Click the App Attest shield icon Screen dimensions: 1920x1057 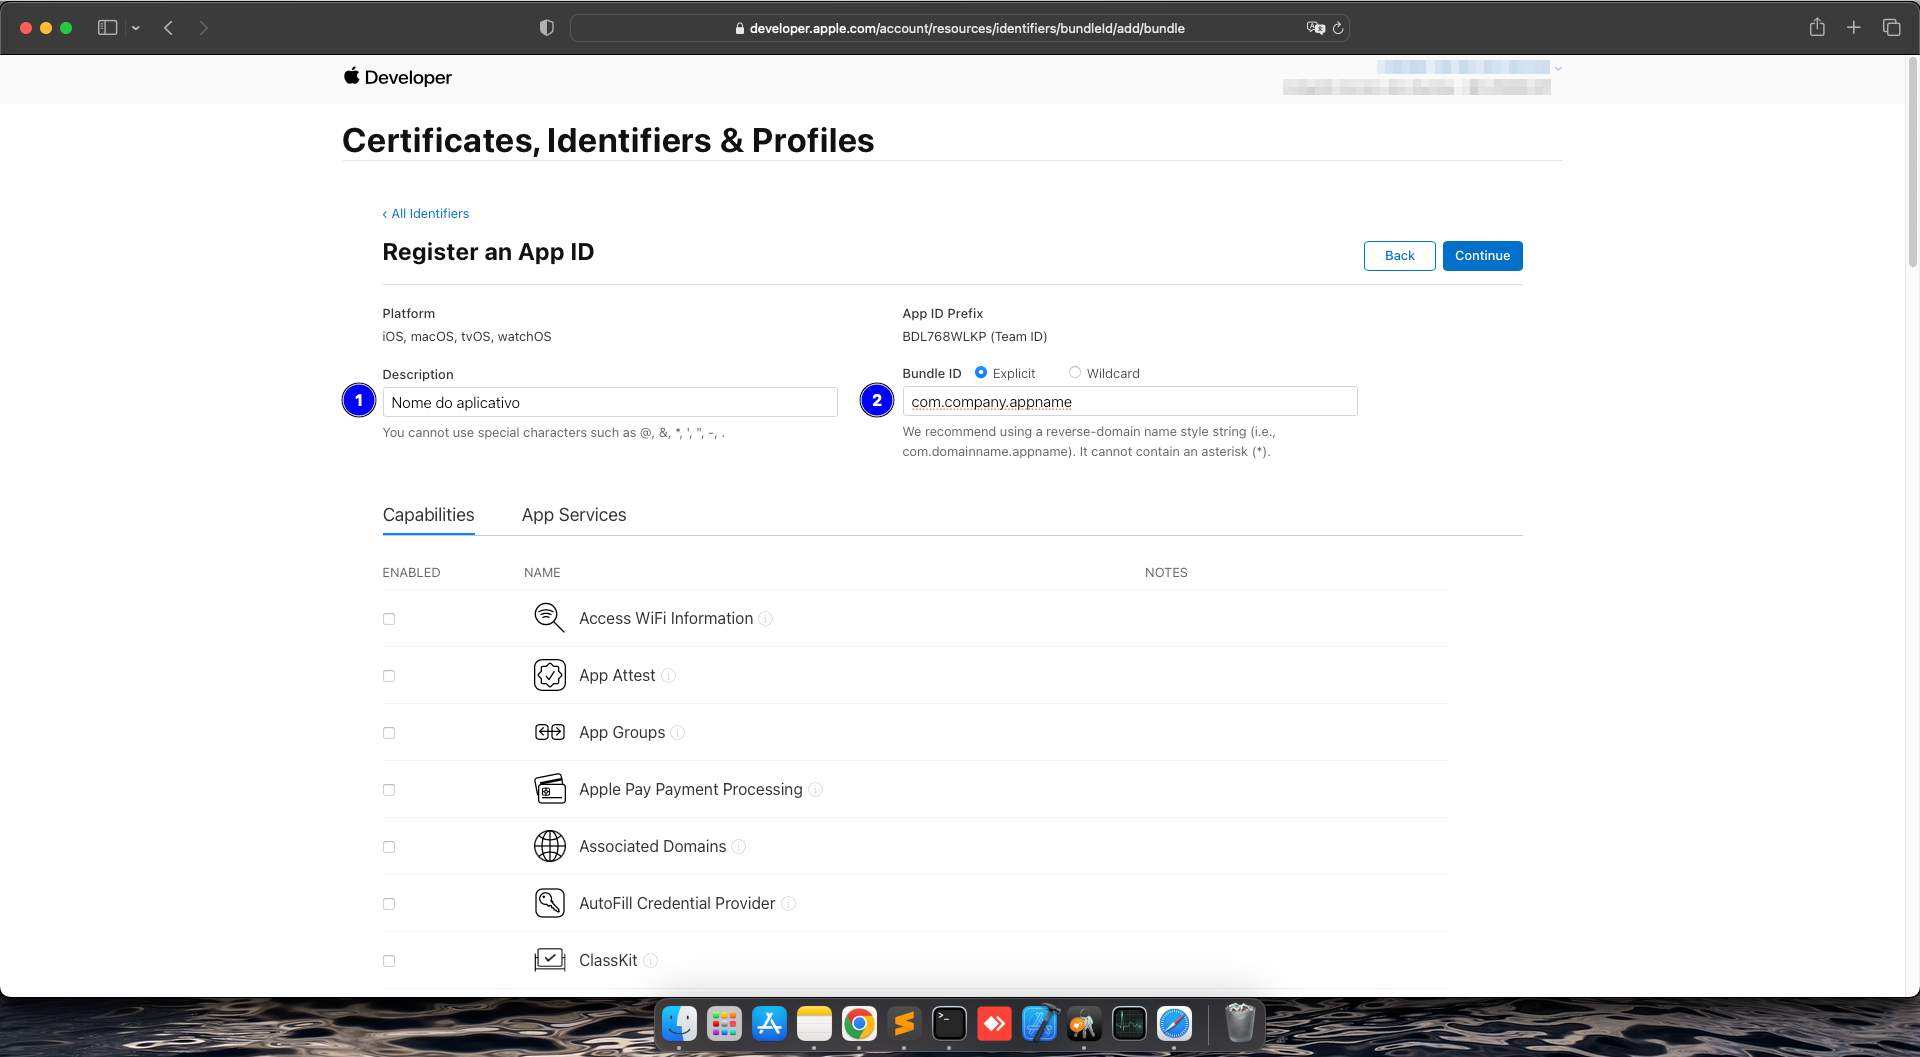click(549, 675)
